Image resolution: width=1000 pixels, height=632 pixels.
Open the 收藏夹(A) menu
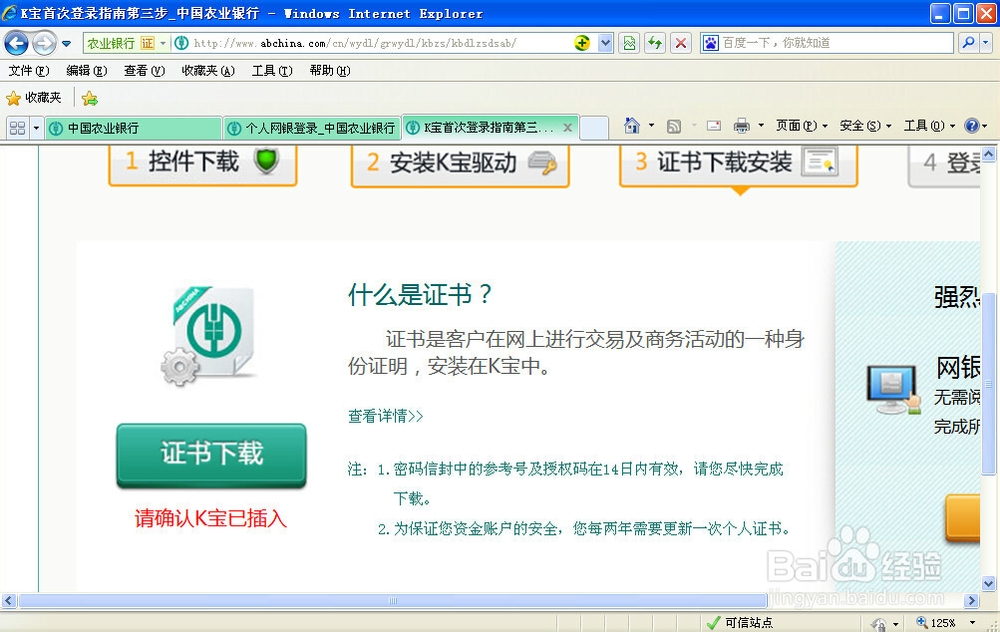tap(208, 71)
